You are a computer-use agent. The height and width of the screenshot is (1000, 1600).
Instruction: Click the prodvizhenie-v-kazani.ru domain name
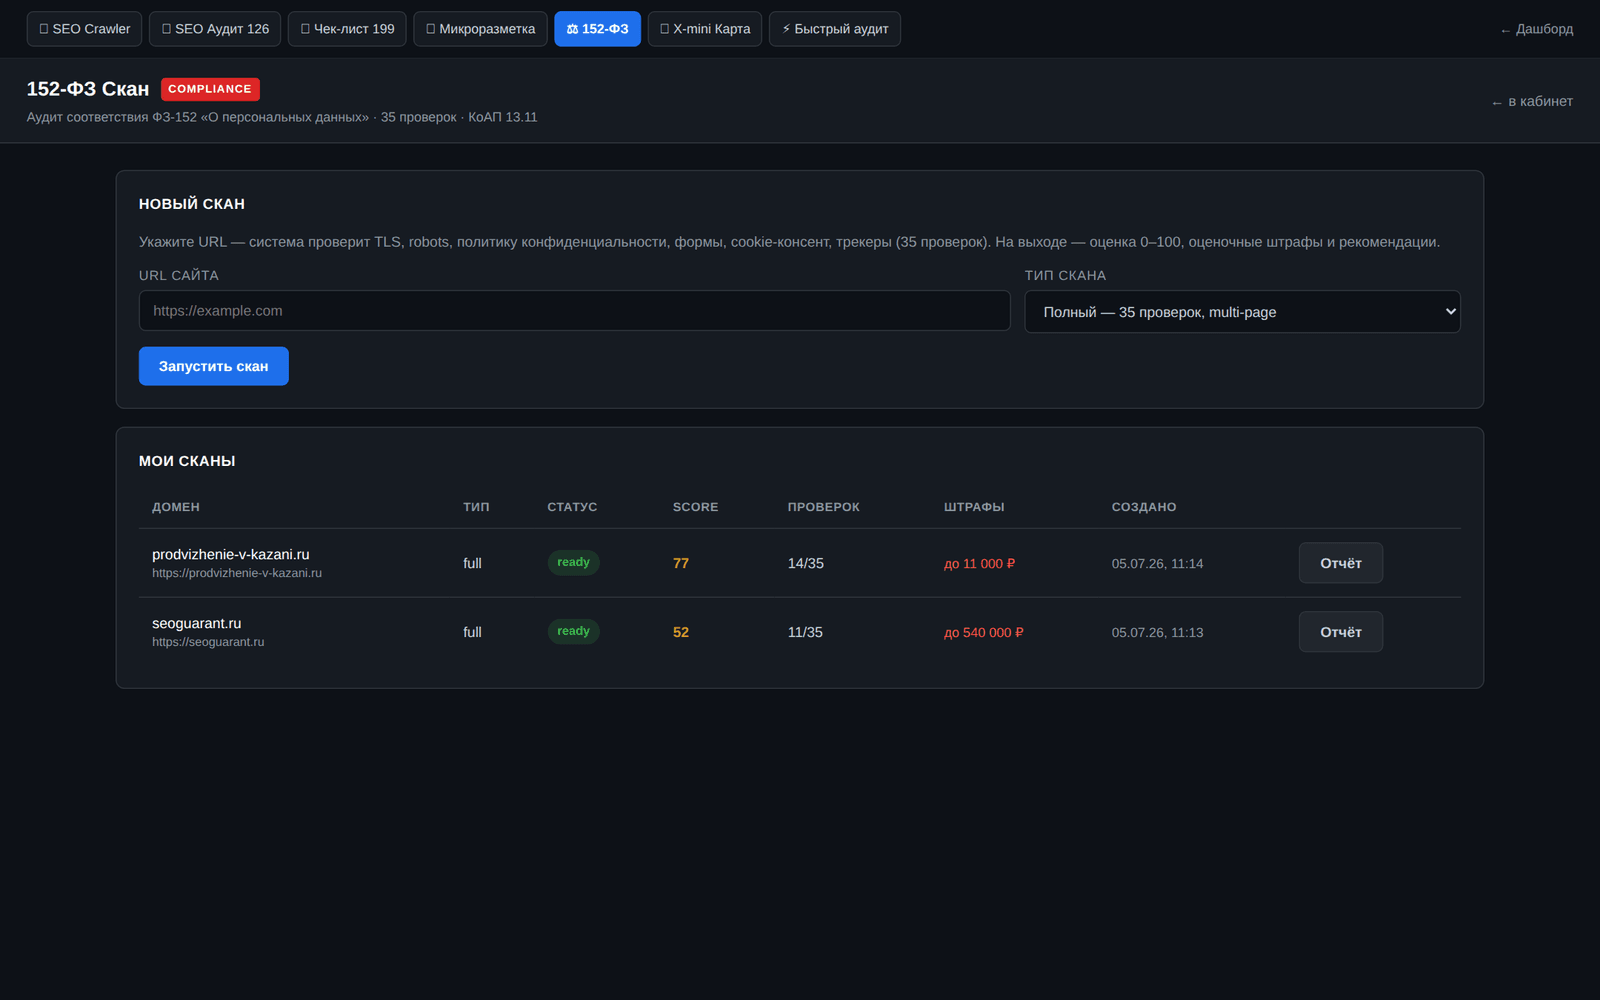tap(230, 554)
